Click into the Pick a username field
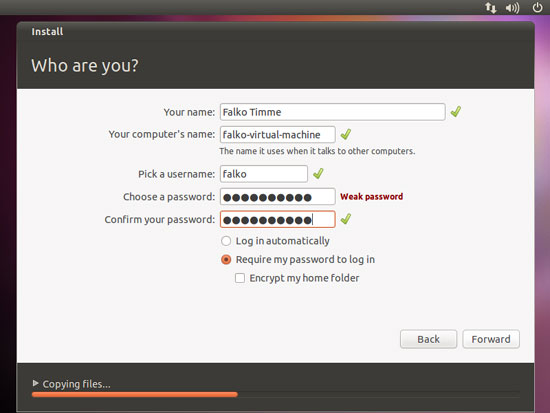Viewport: 550px width, 413px height. coord(264,174)
